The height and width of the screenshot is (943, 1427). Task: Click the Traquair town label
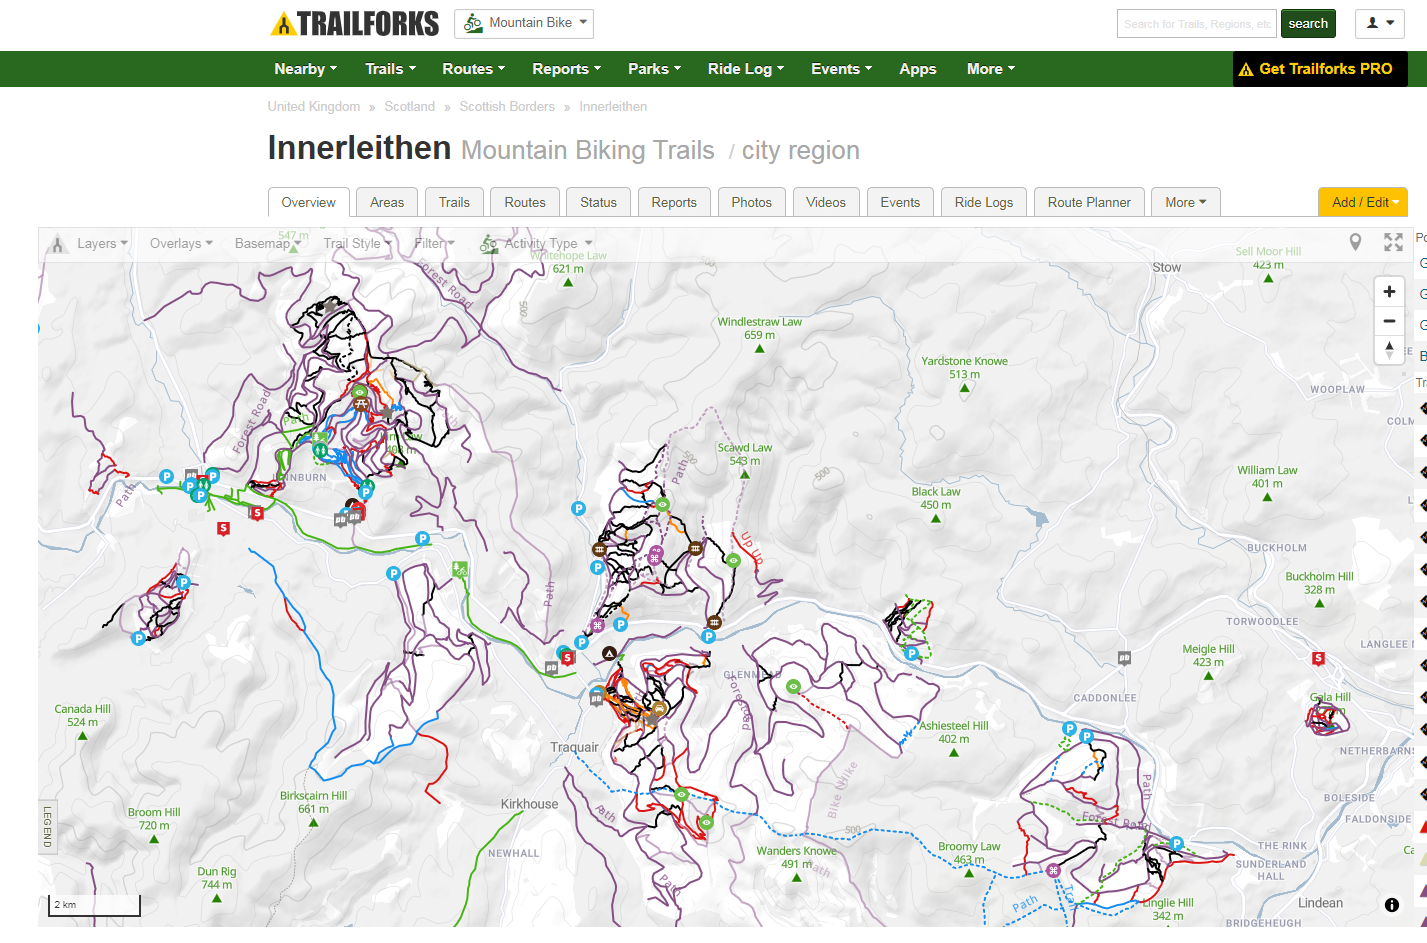[574, 747]
